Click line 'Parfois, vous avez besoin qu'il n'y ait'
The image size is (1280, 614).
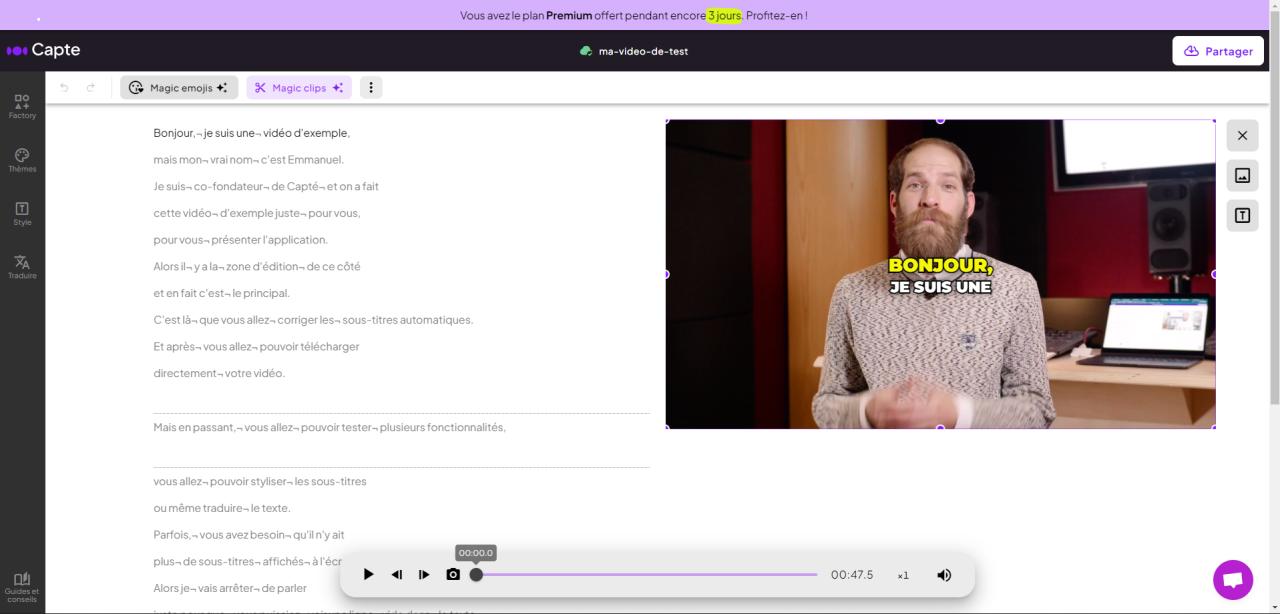[249, 535]
